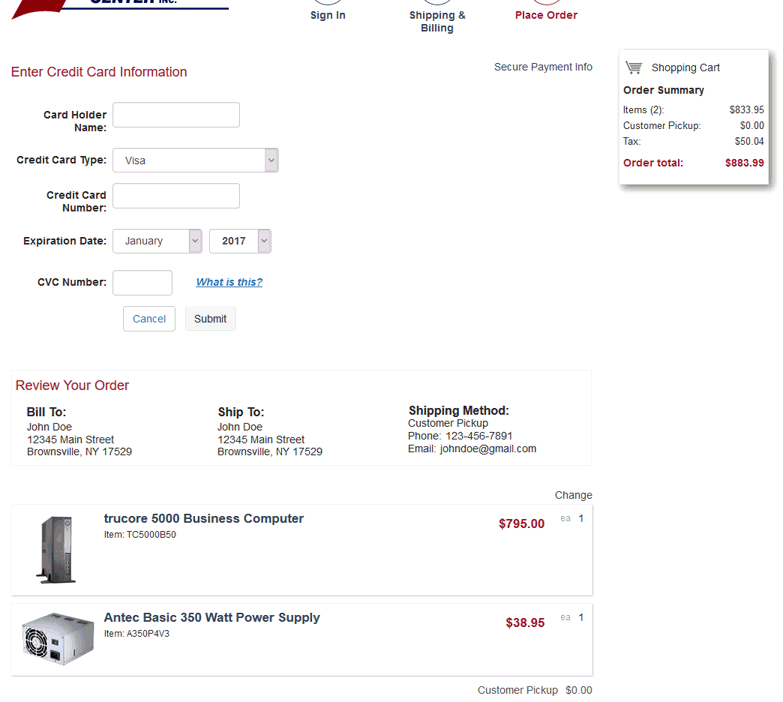Submit the credit card form
783x702 pixels.
pyautogui.click(x=210, y=319)
